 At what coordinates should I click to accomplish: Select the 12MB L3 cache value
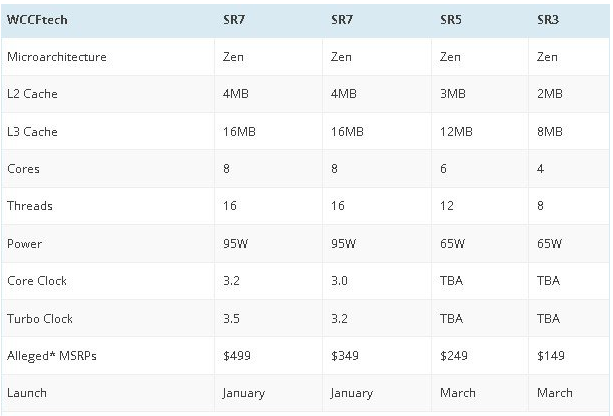(457, 131)
